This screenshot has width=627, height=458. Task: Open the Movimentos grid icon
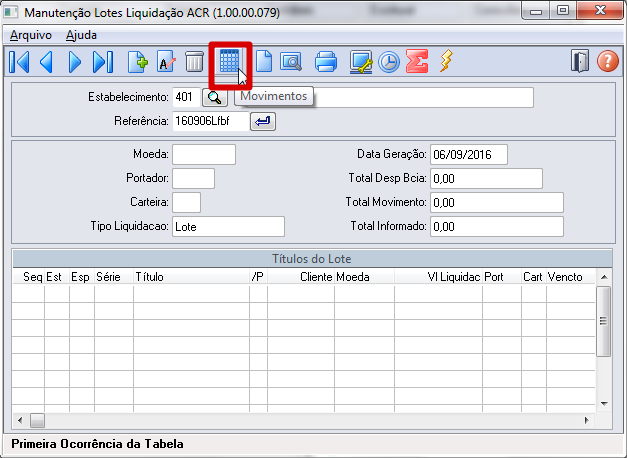point(230,62)
